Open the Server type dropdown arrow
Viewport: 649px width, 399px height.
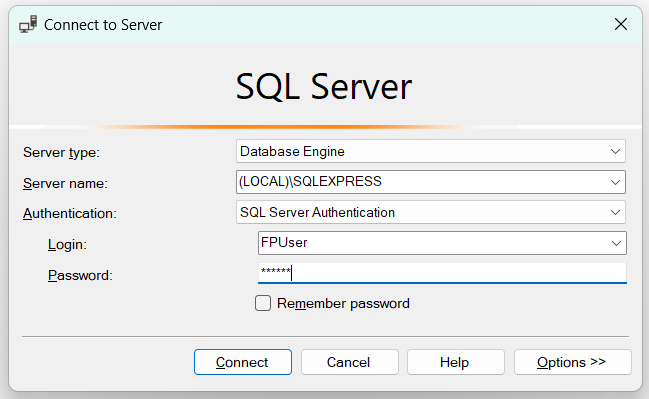[x=615, y=151]
